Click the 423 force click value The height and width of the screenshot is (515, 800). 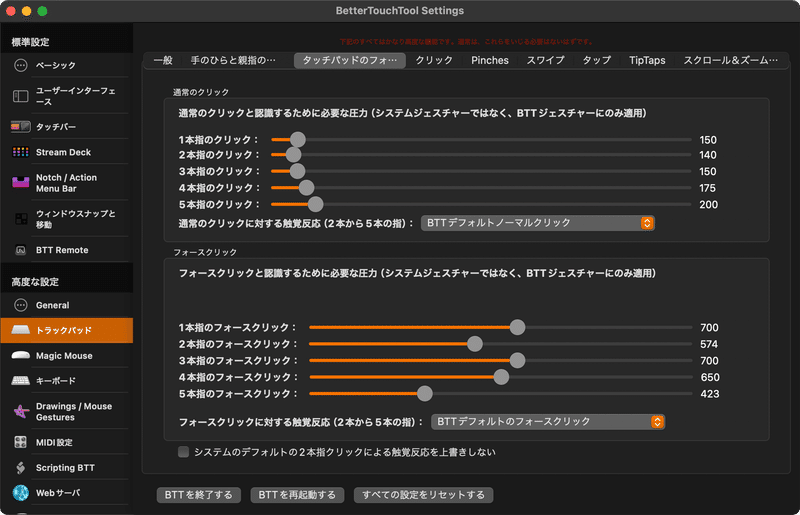pos(710,394)
